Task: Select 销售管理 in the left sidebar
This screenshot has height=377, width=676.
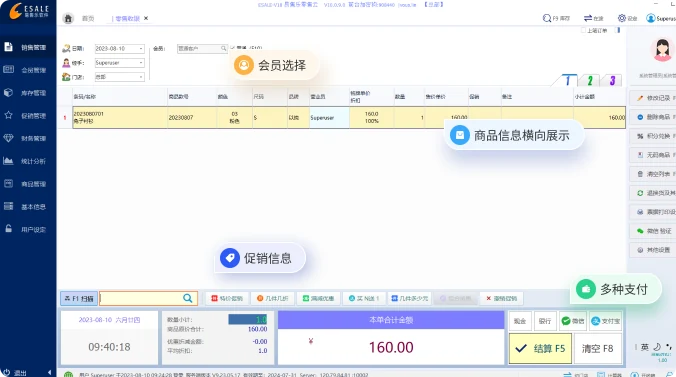Action: [x=28, y=47]
